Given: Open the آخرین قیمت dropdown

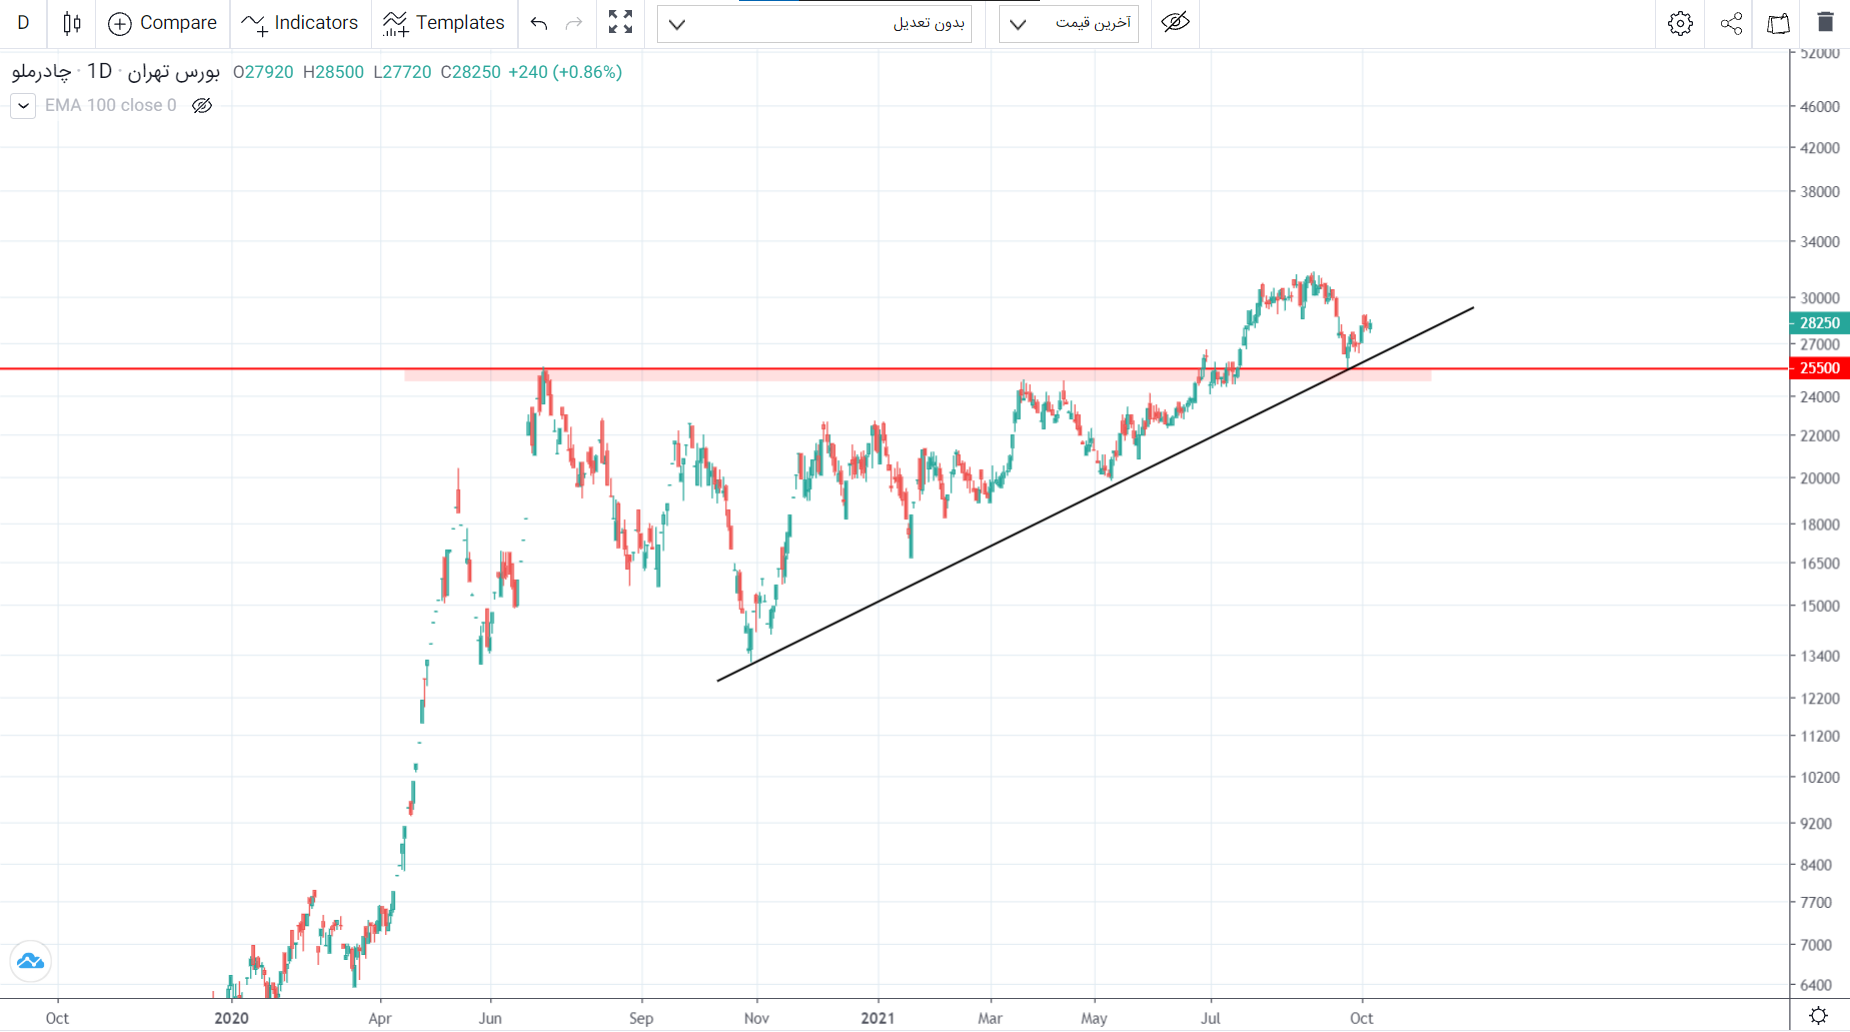Looking at the screenshot, I should 1068,23.
